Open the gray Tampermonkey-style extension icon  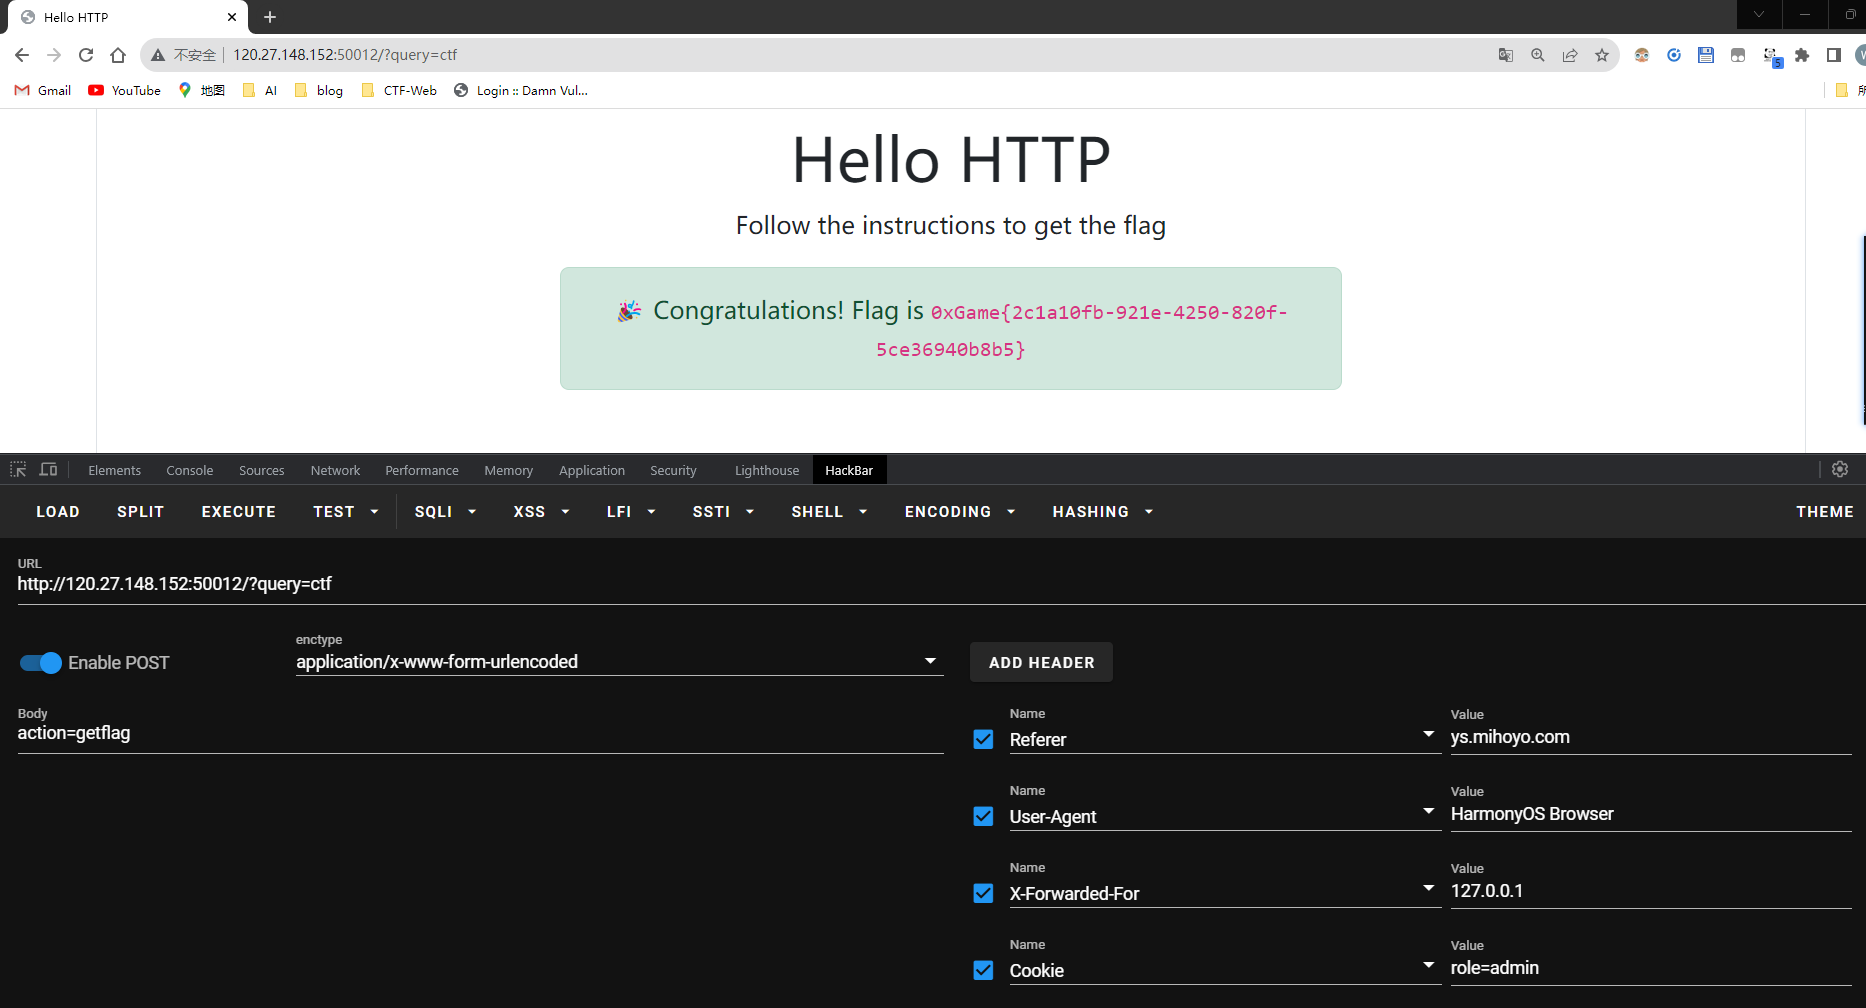[x=1738, y=55]
